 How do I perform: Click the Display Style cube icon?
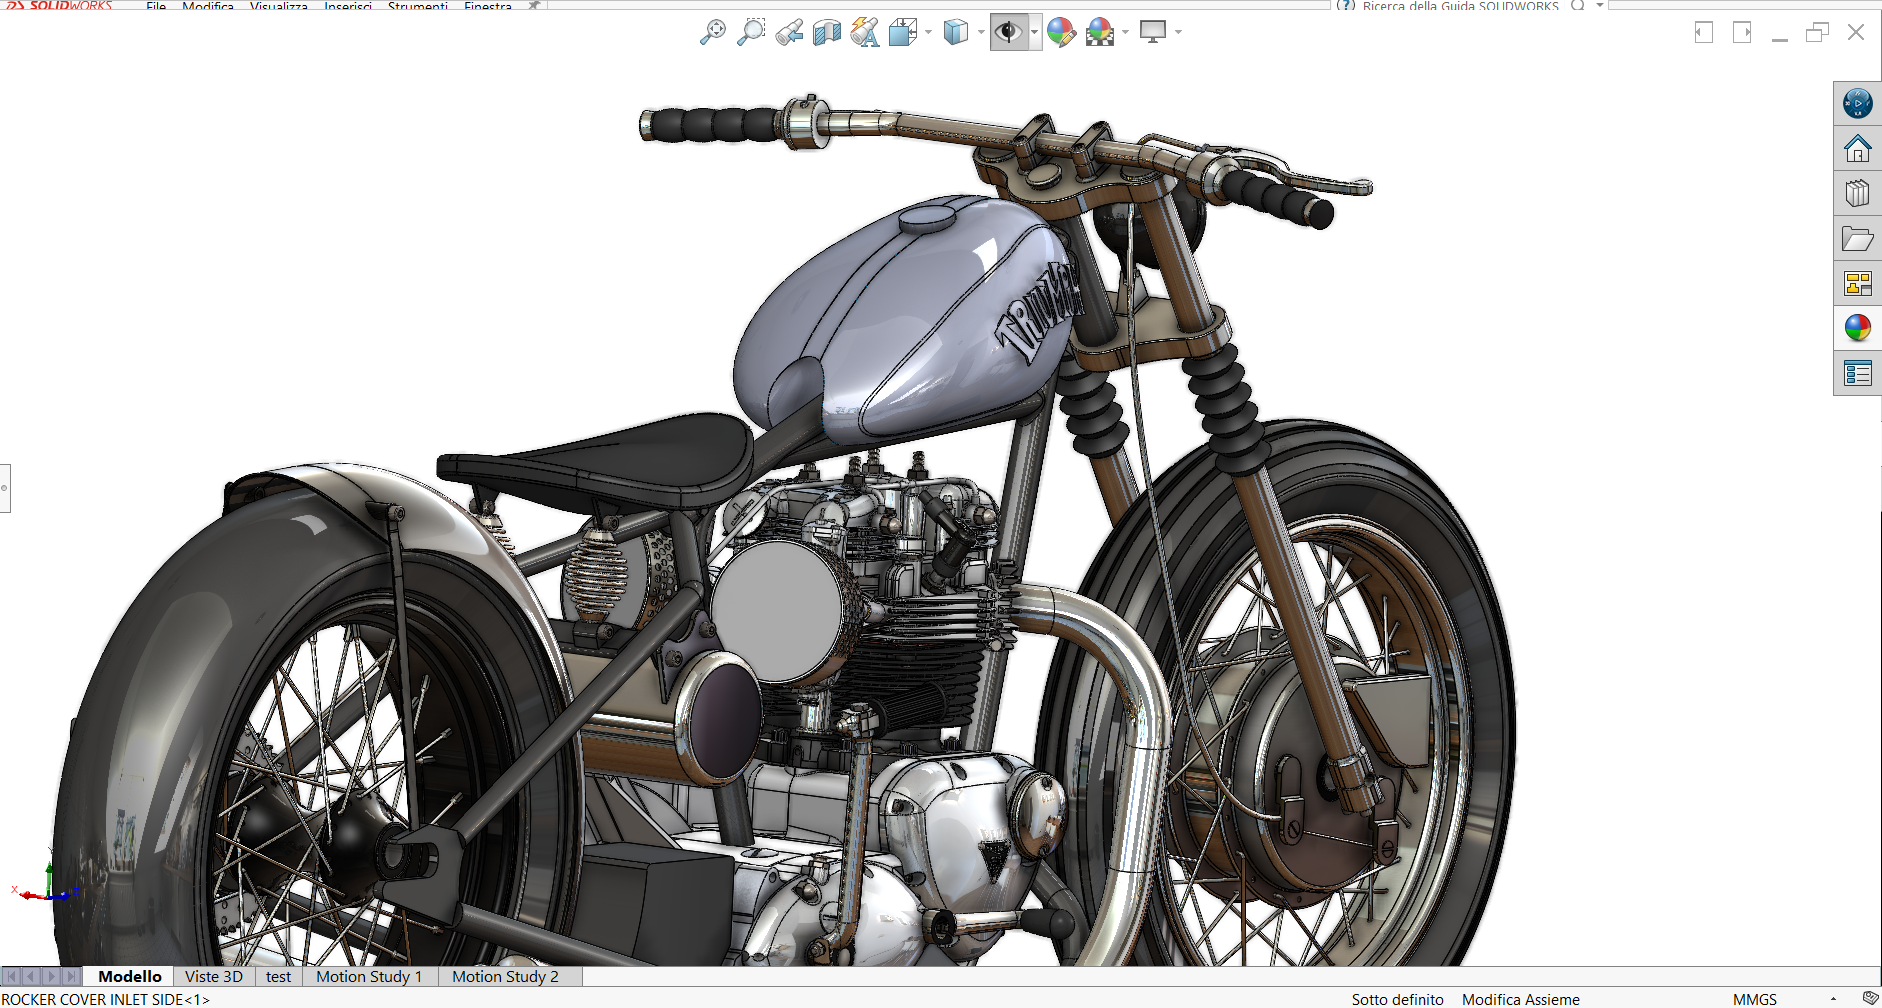pyautogui.click(x=956, y=32)
